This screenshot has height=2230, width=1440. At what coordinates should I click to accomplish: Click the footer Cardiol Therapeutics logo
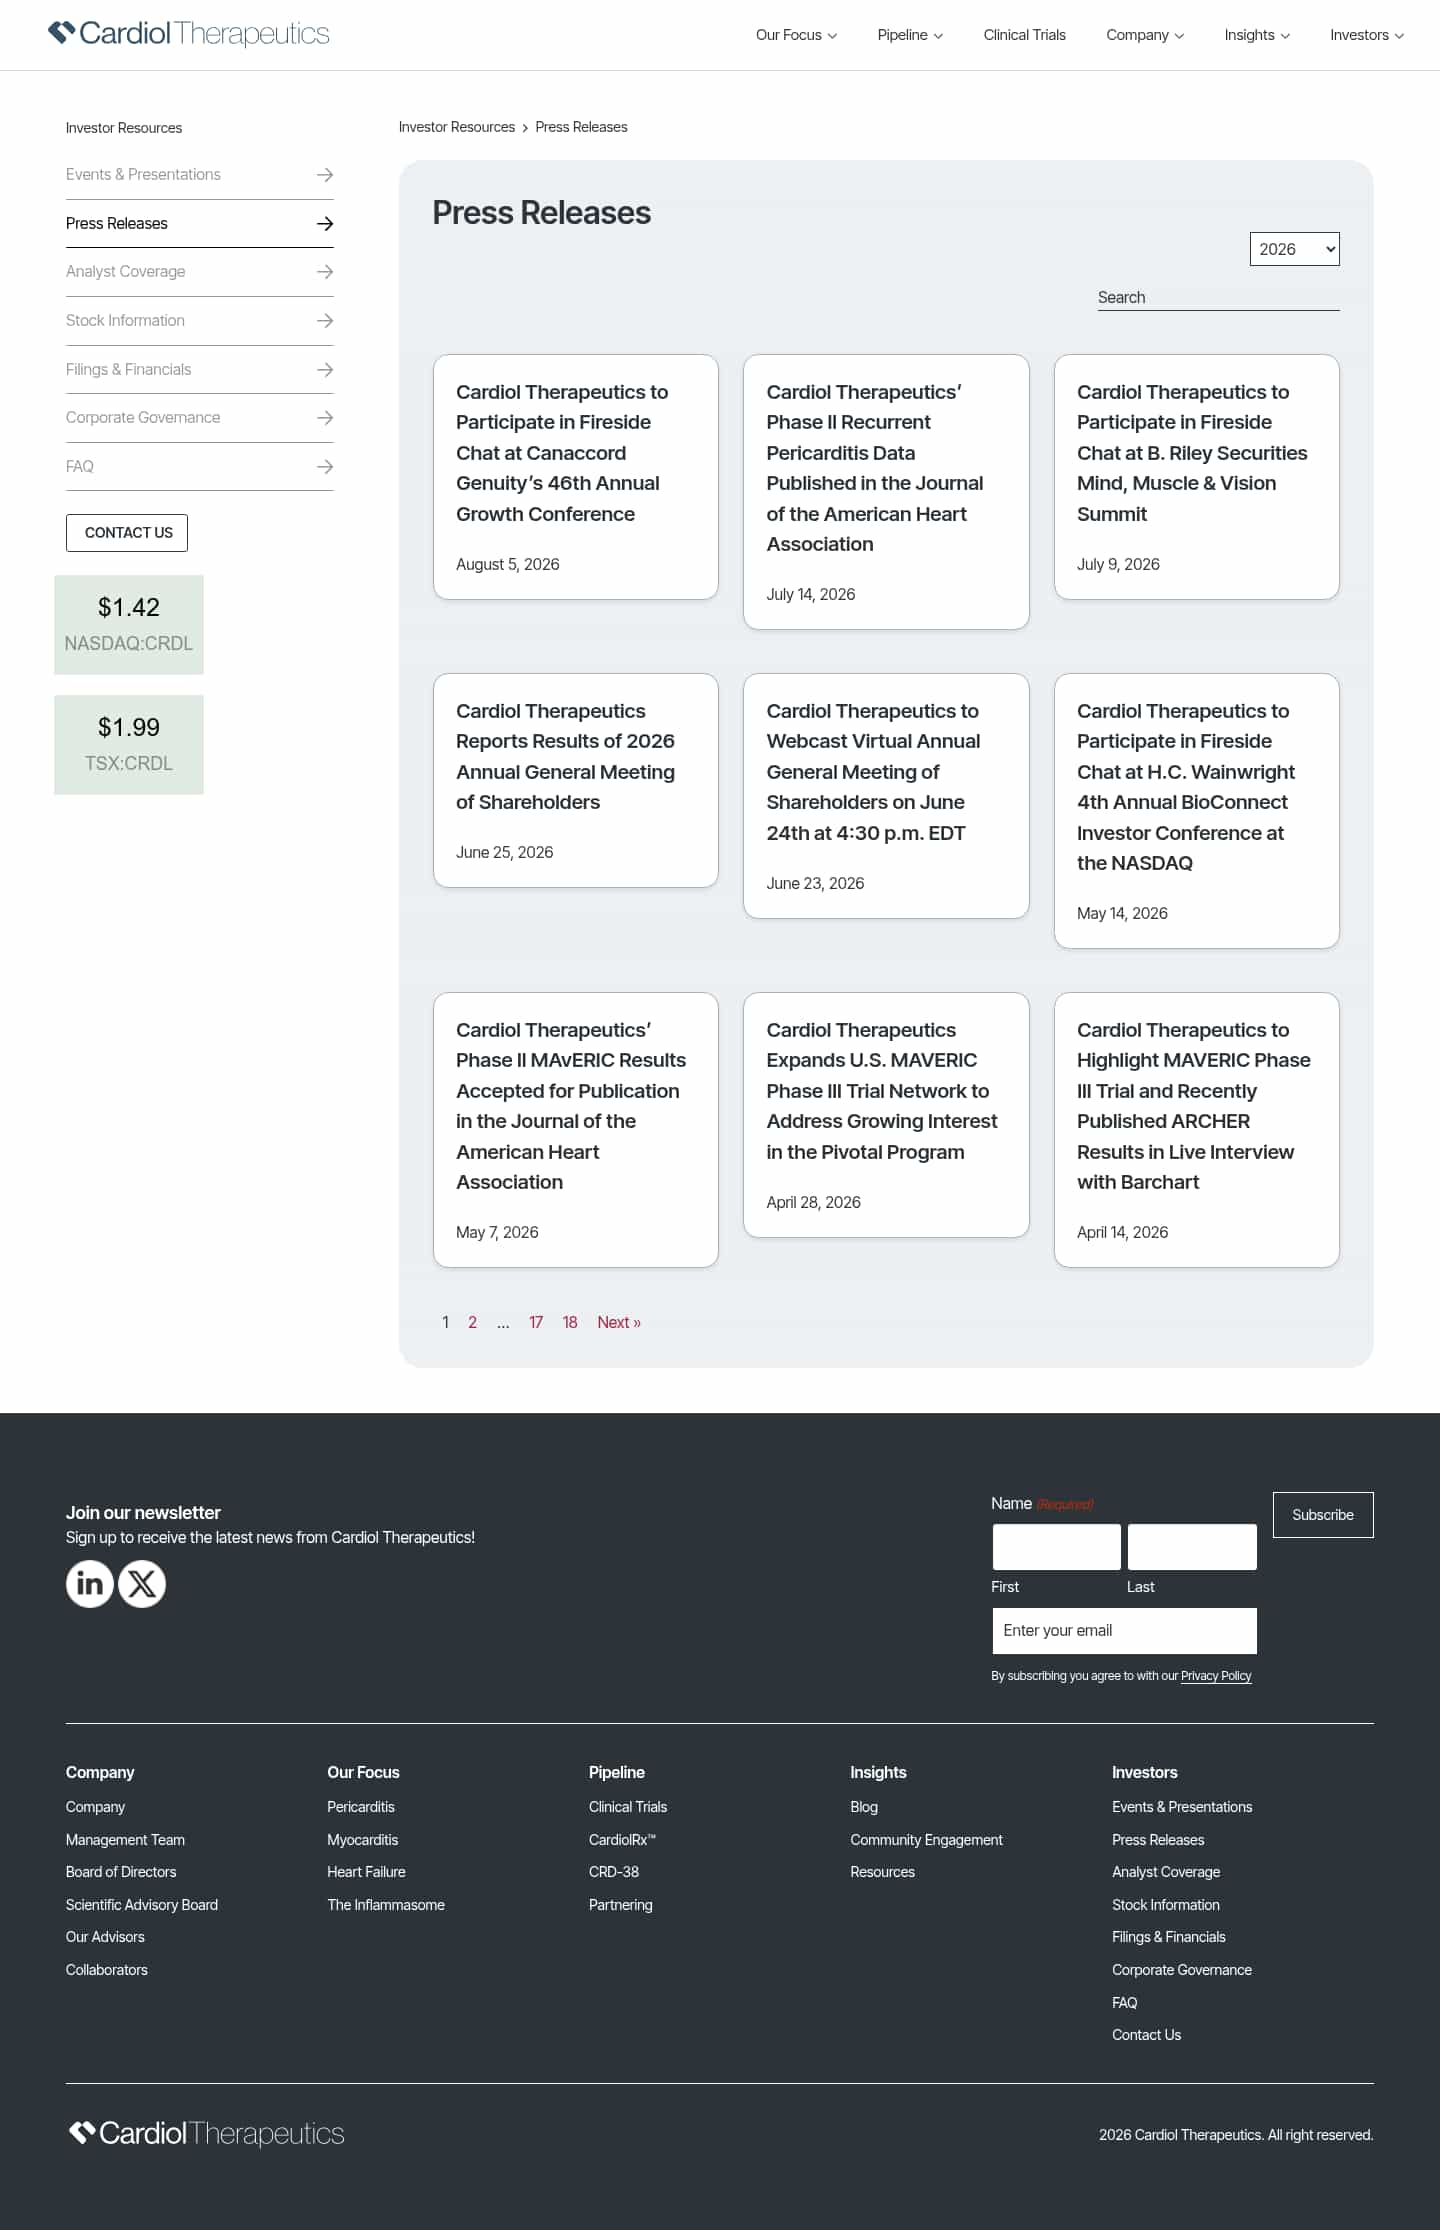[x=206, y=2134]
